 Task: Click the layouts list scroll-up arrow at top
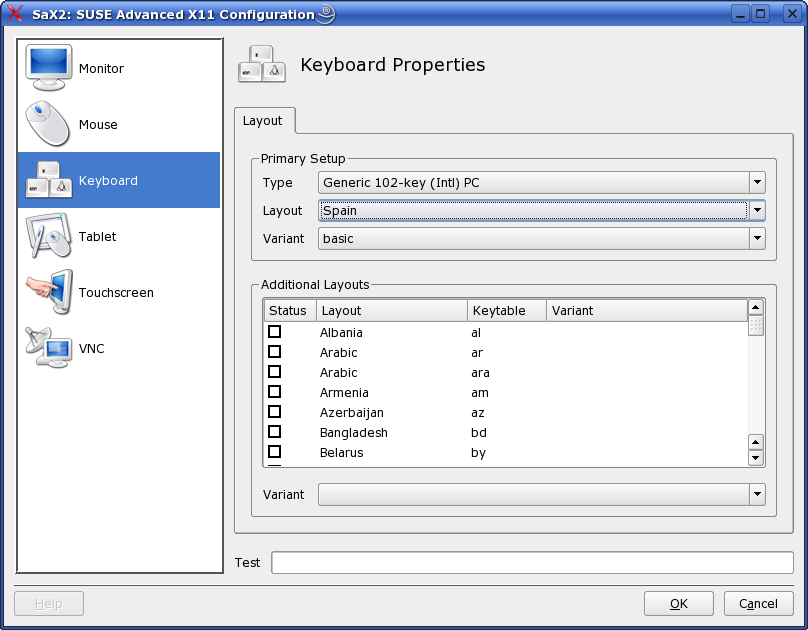[x=755, y=308]
